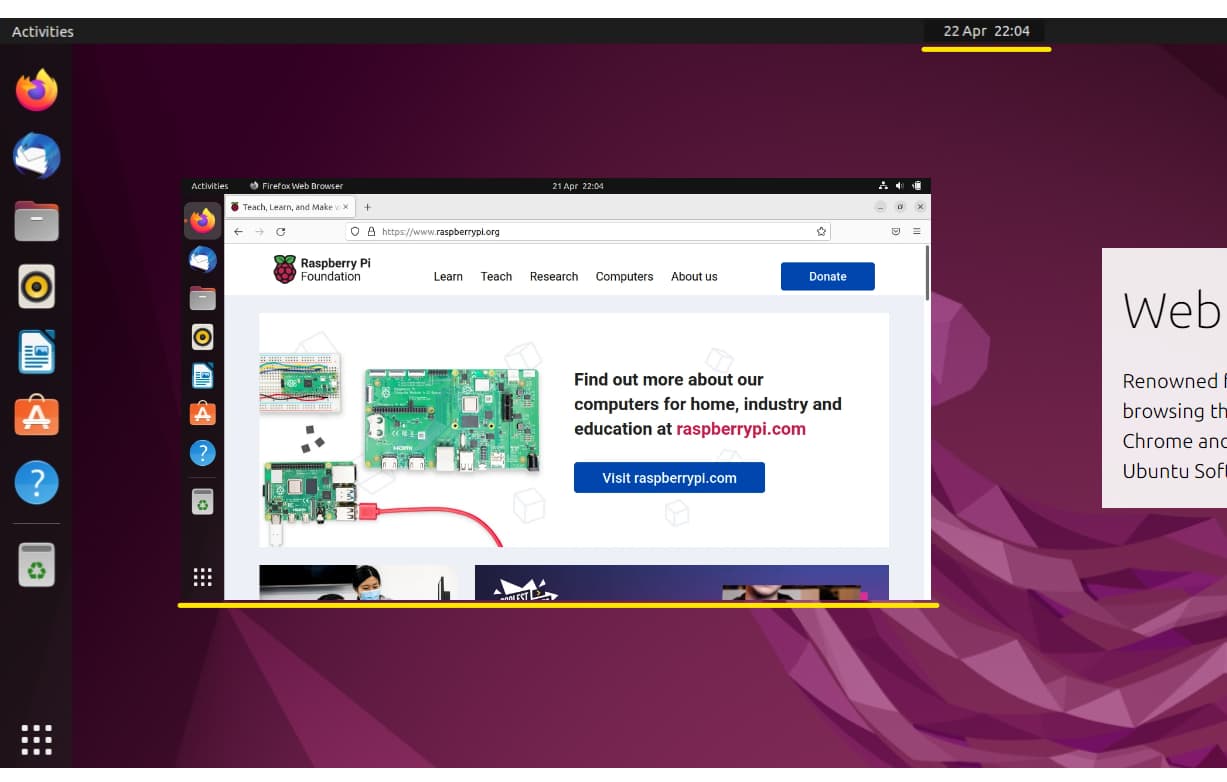This screenshot has height=782, width=1227.
Task: Open the 22 Apr 22:04 clock menu
Action: click(x=986, y=31)
